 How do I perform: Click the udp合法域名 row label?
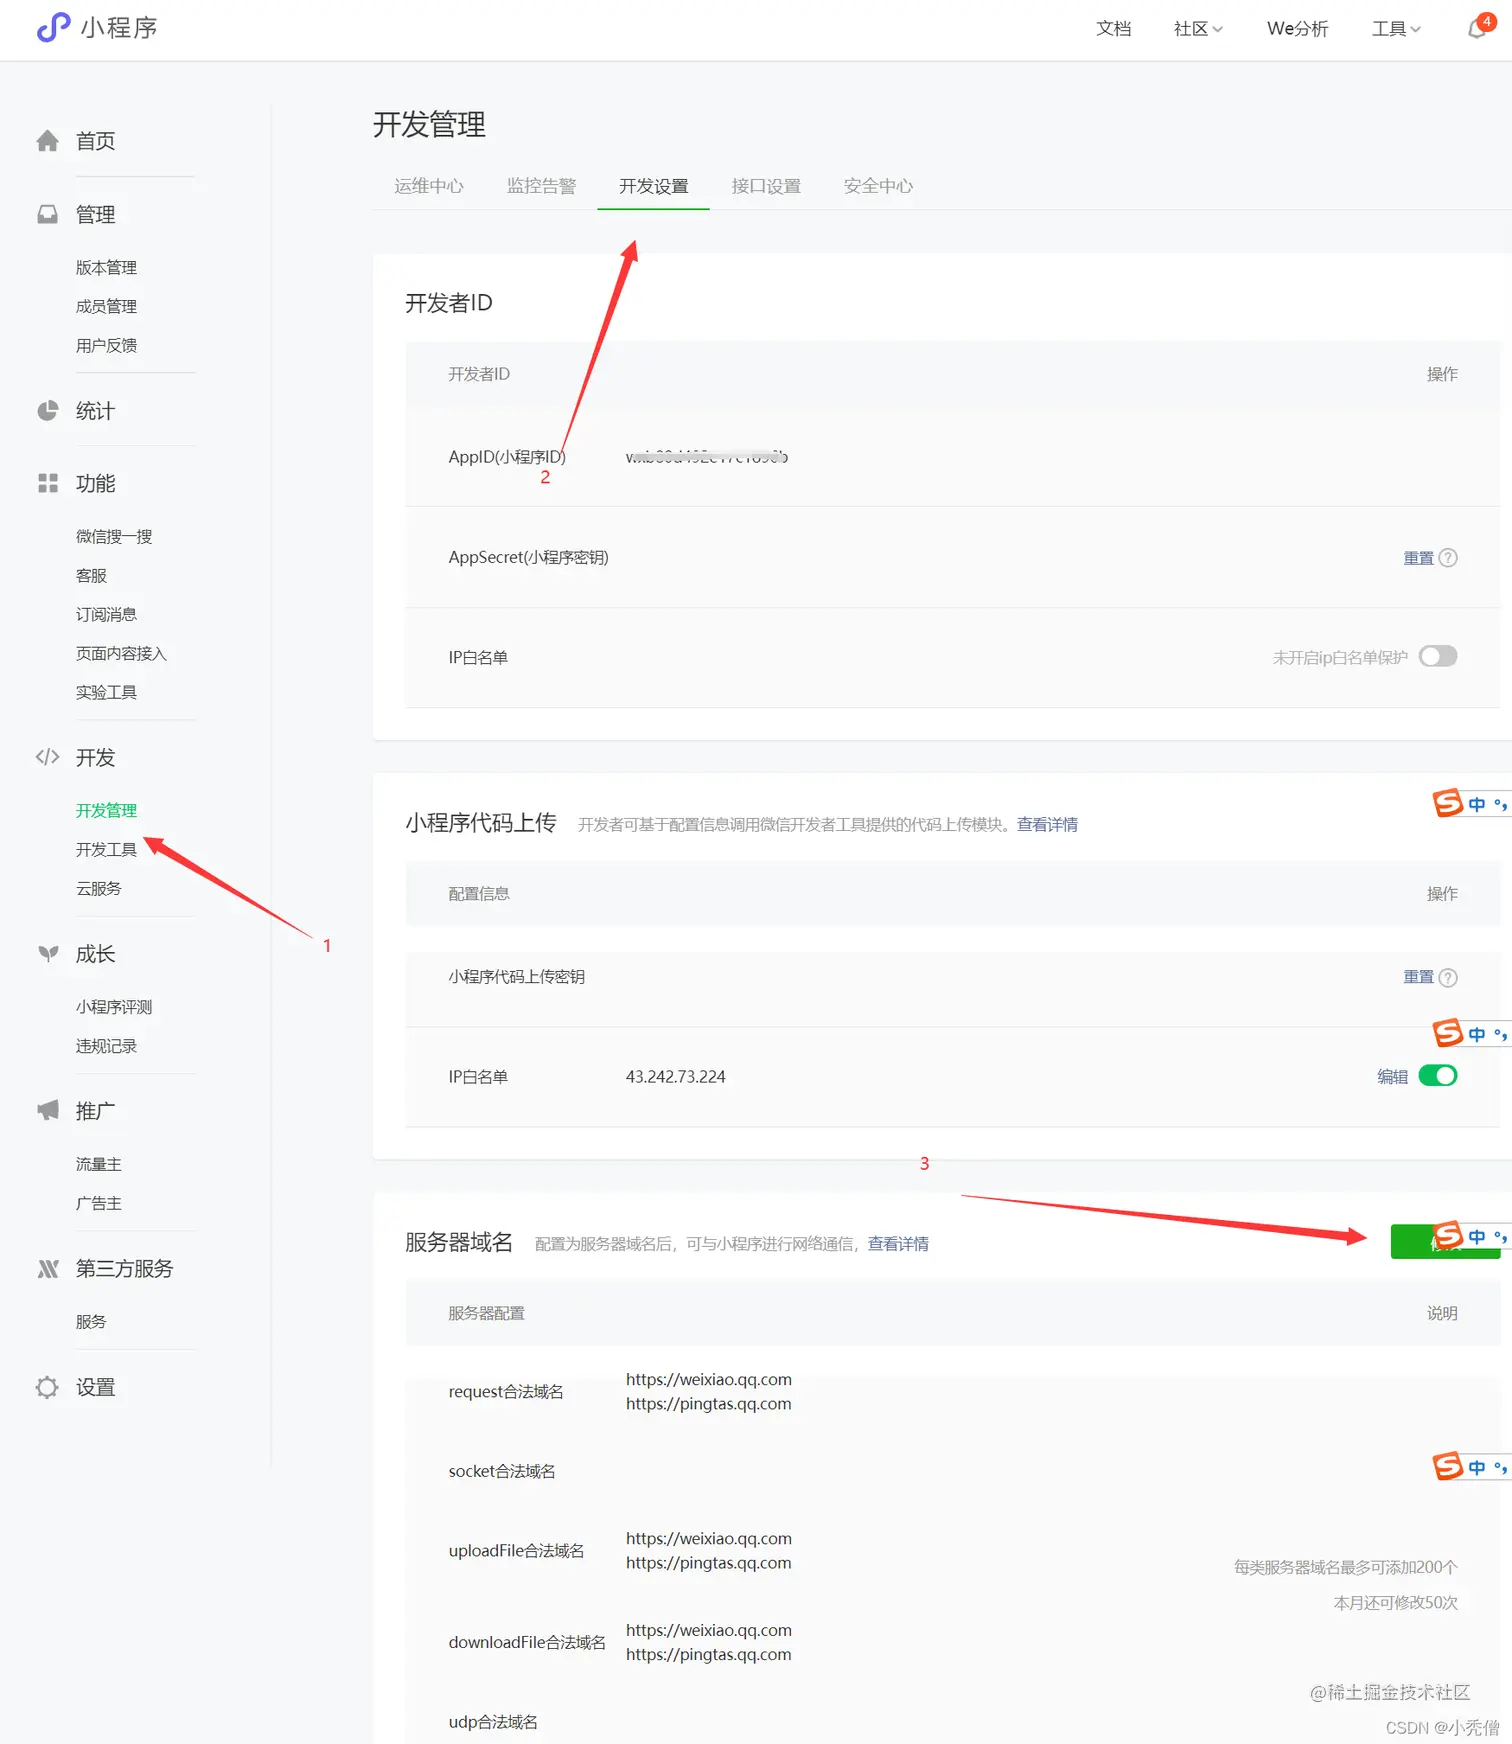(493, 1722)
